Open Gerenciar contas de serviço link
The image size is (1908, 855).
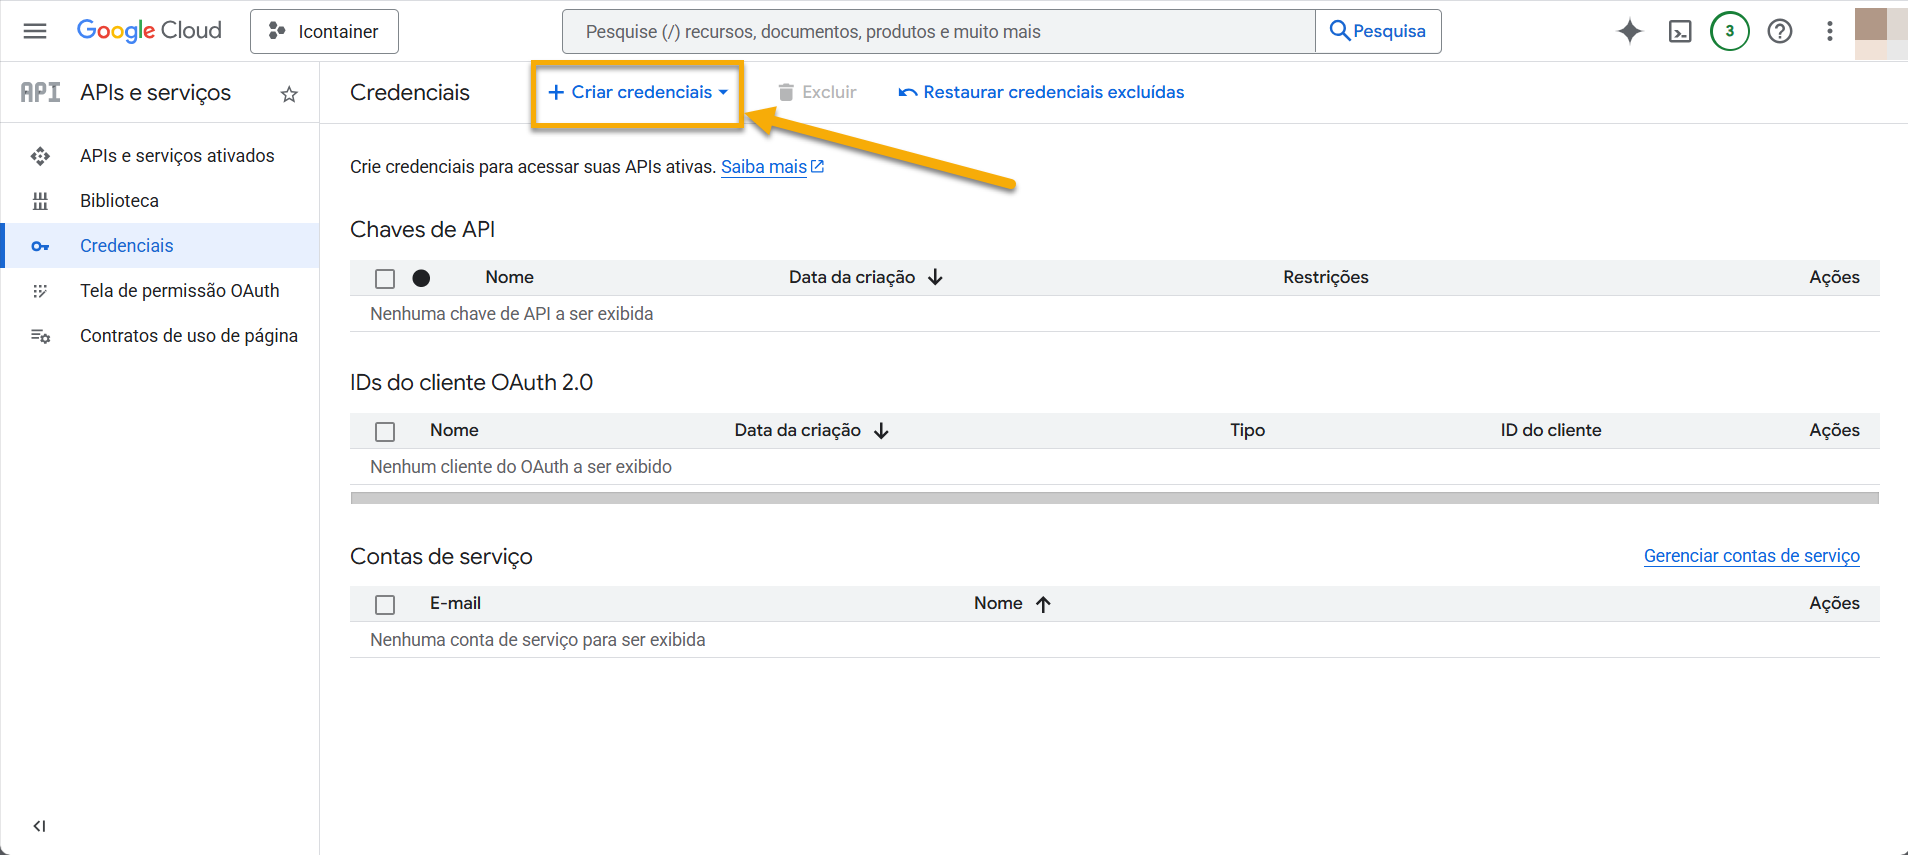tap(1752, 556)
